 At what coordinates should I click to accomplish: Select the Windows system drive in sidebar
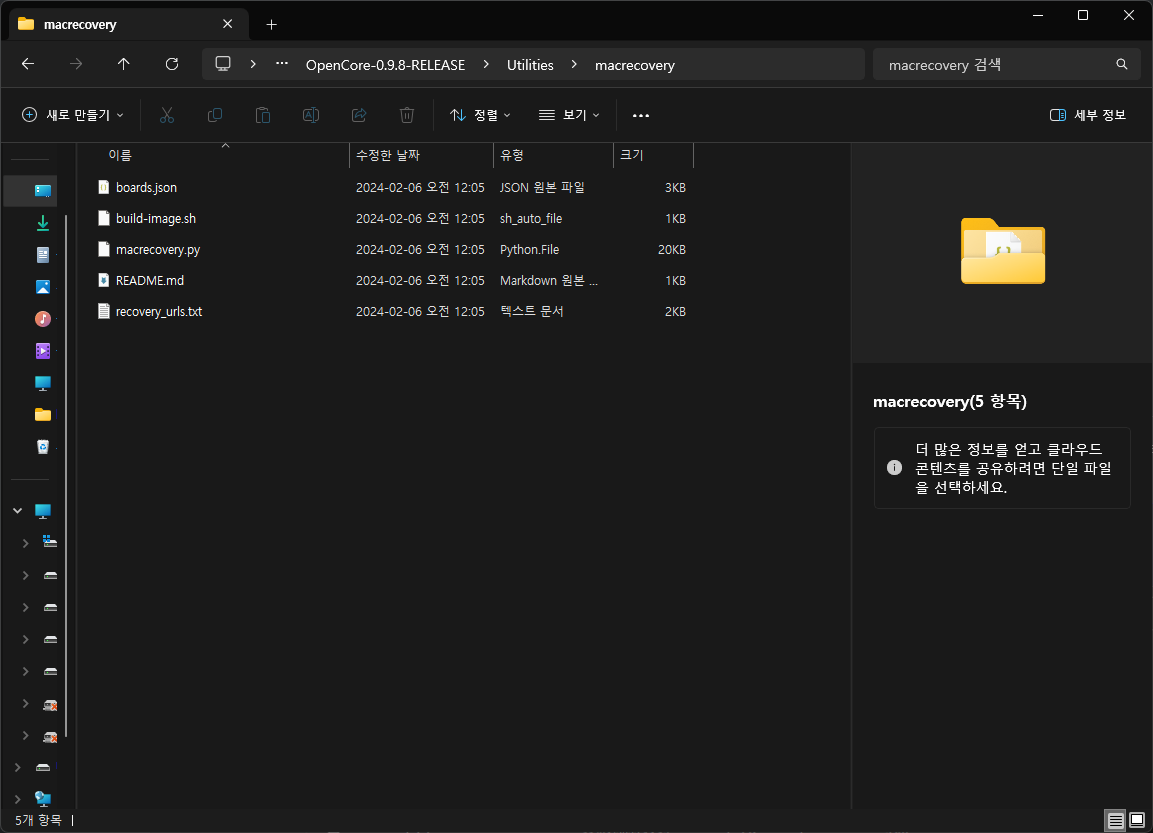tap(49, 543)
